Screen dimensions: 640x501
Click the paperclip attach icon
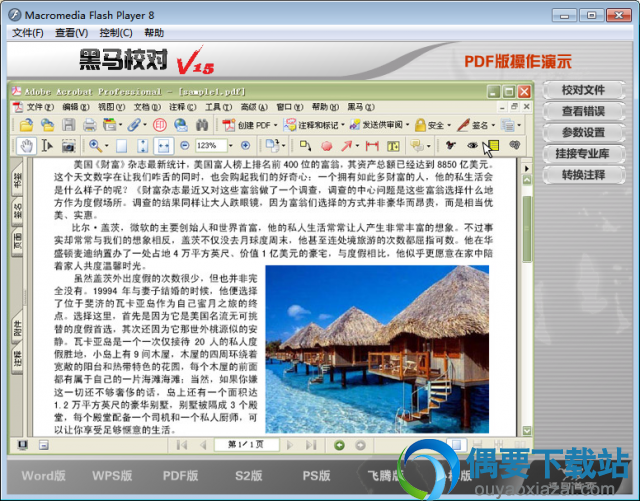click(x=134, y=125)
